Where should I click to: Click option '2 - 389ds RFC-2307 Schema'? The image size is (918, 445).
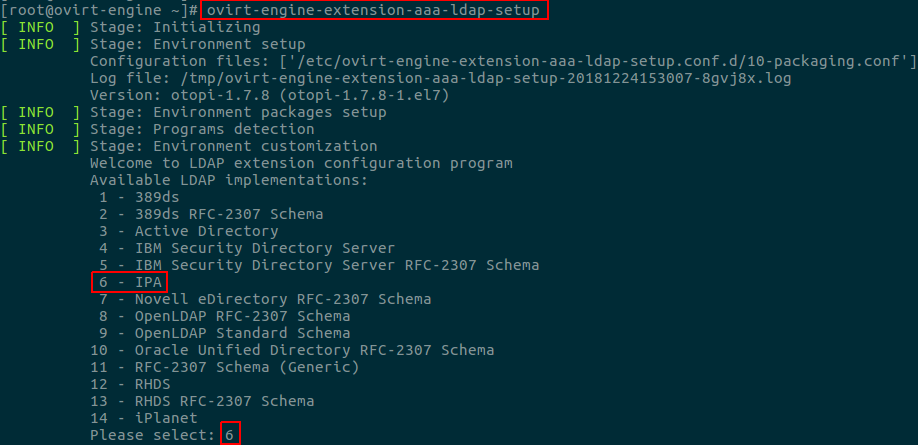pos(211,214)
